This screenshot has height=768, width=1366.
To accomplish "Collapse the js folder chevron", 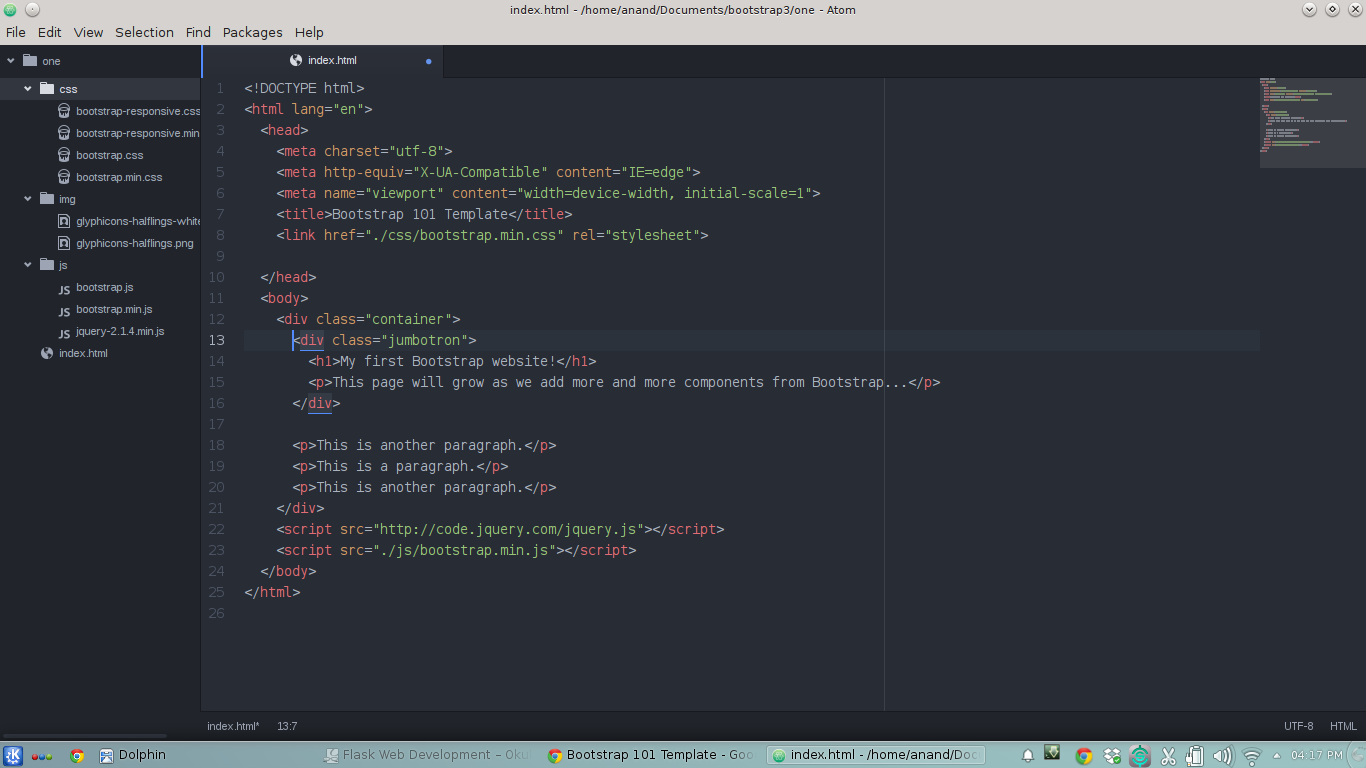I will [28, 265].
